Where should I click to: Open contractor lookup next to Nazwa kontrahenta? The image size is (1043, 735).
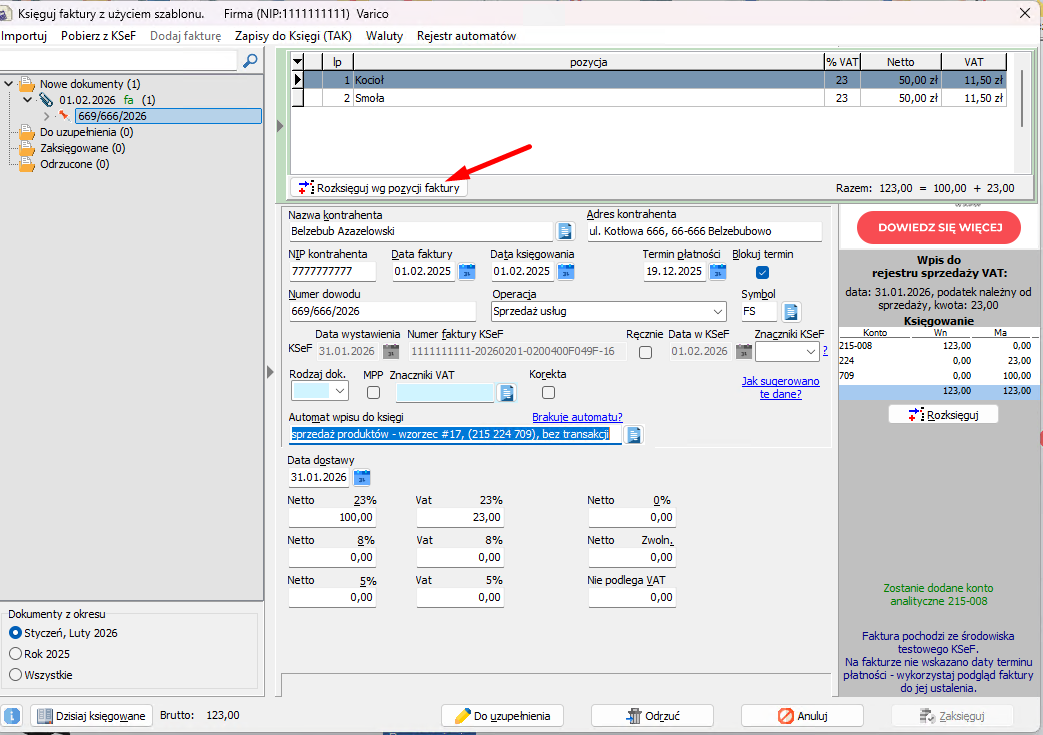coord(565,232)
